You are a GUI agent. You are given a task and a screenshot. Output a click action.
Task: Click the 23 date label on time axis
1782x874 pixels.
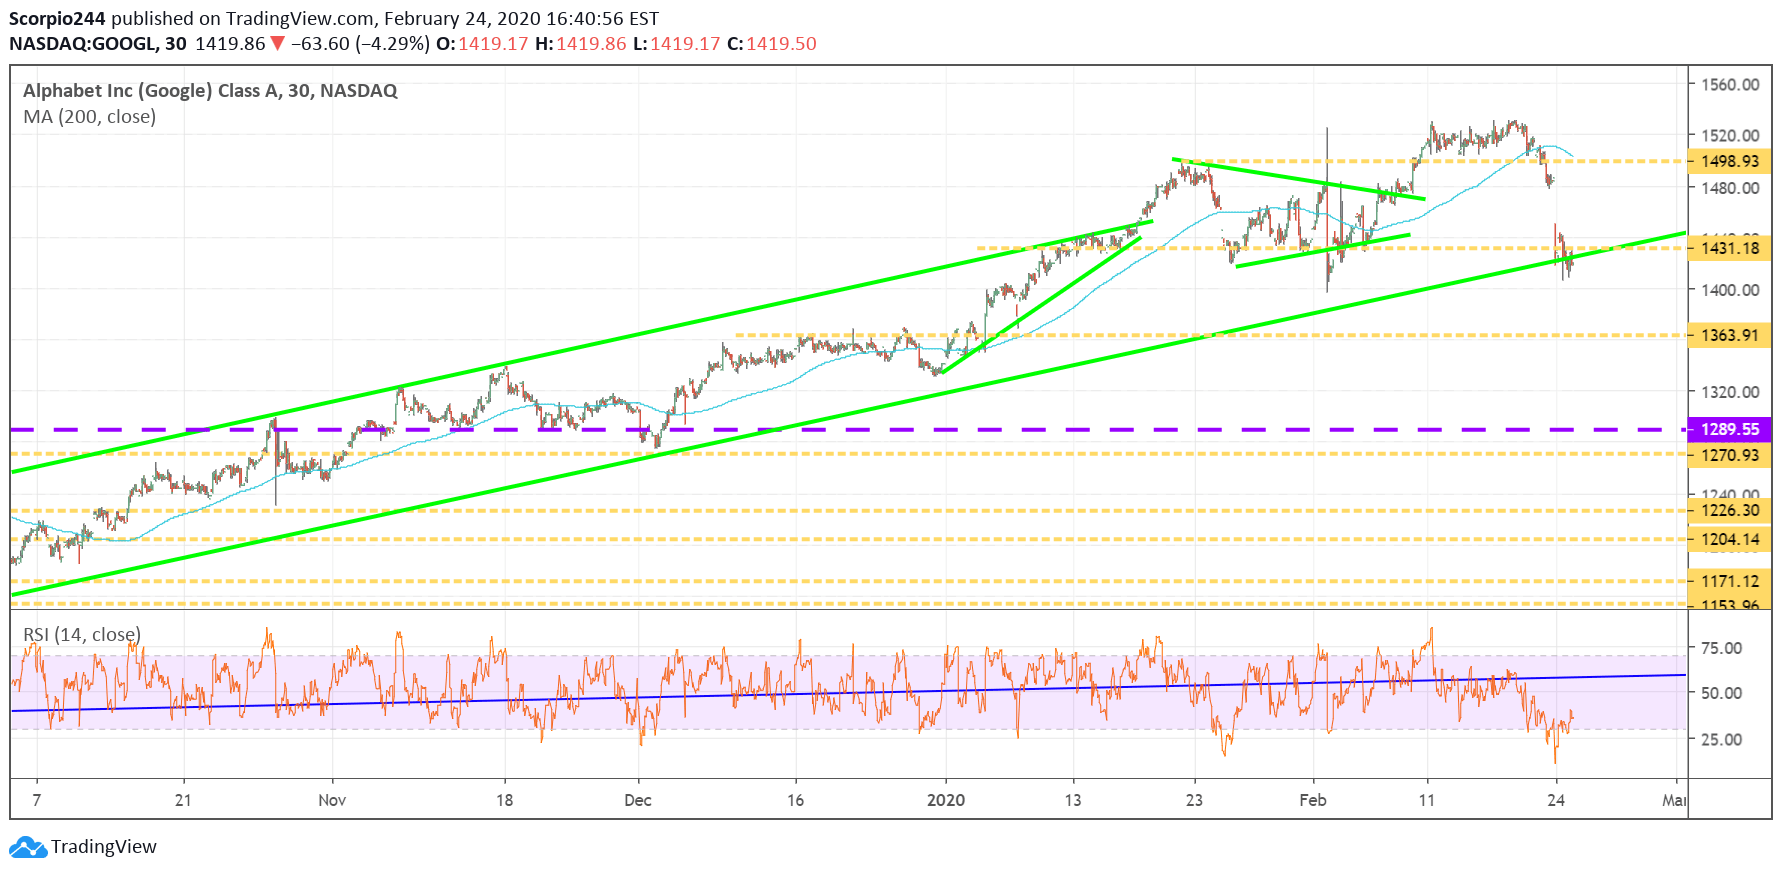pyautogui.click(x=1194, y=800)
